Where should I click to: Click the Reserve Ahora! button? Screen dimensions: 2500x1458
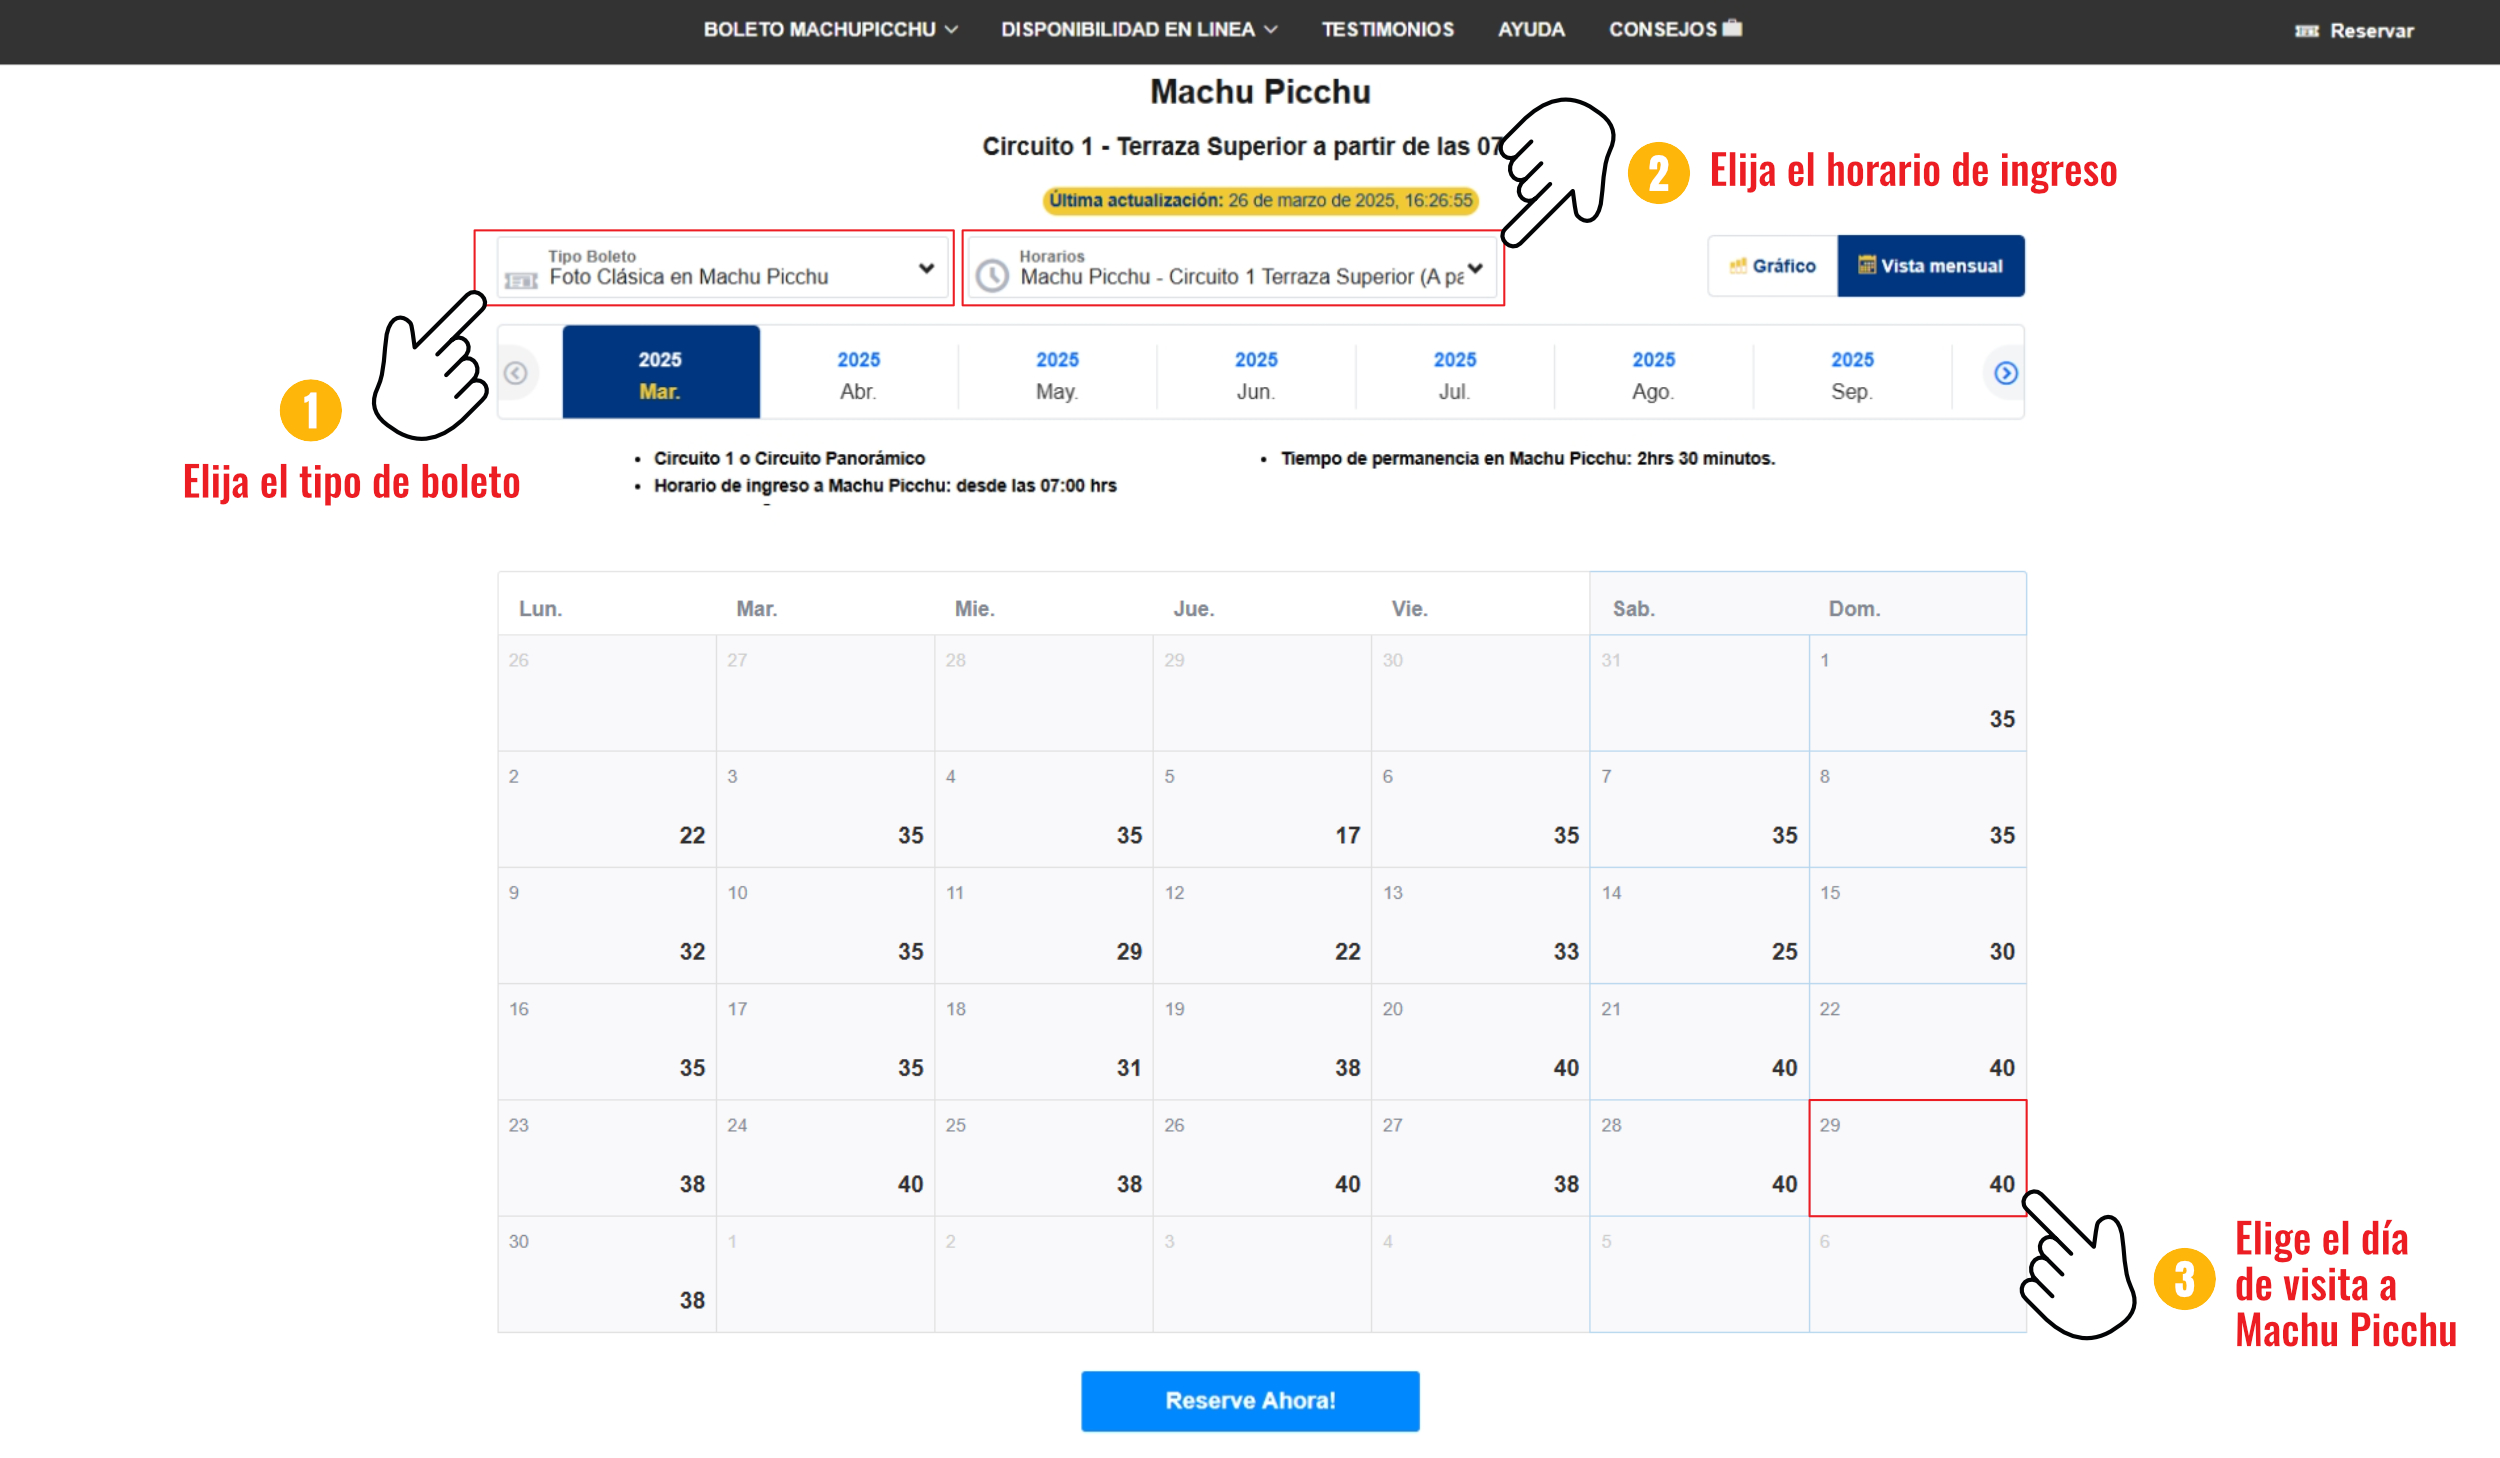[1250, 1400]
